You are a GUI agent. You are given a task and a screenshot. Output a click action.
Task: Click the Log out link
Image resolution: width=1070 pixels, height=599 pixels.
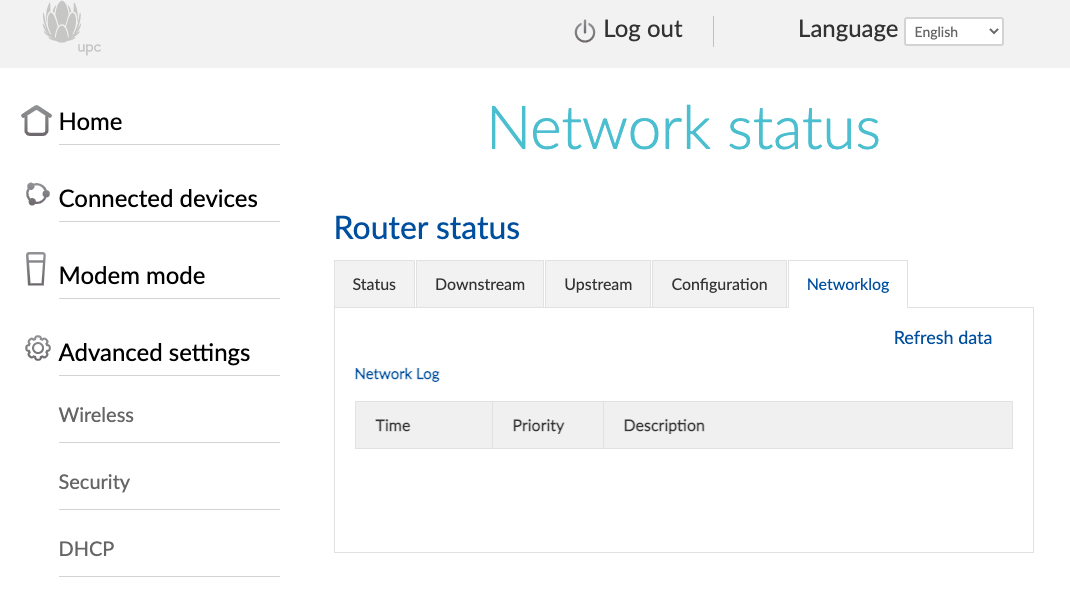click(x=642, y=30)
